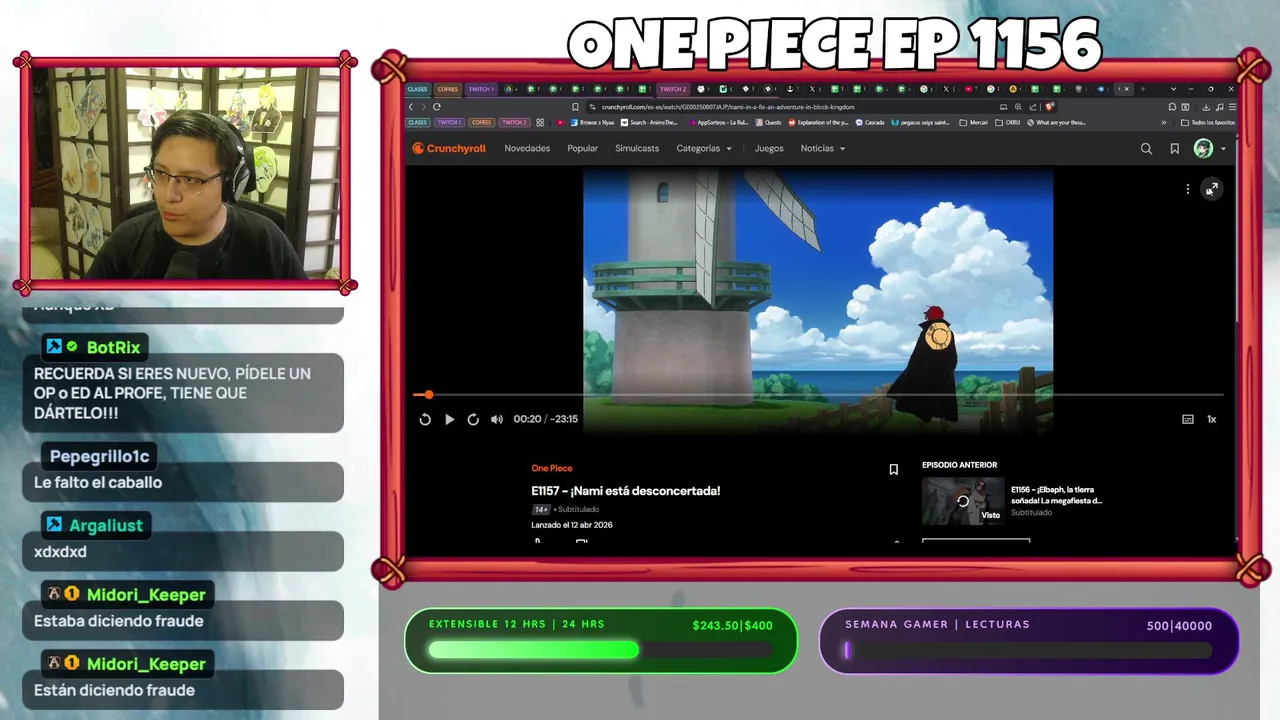This screenshot has height=720, width=1280.
Task: Show more bookmarks overflow chevron
Action: [x=1163, y=122]
